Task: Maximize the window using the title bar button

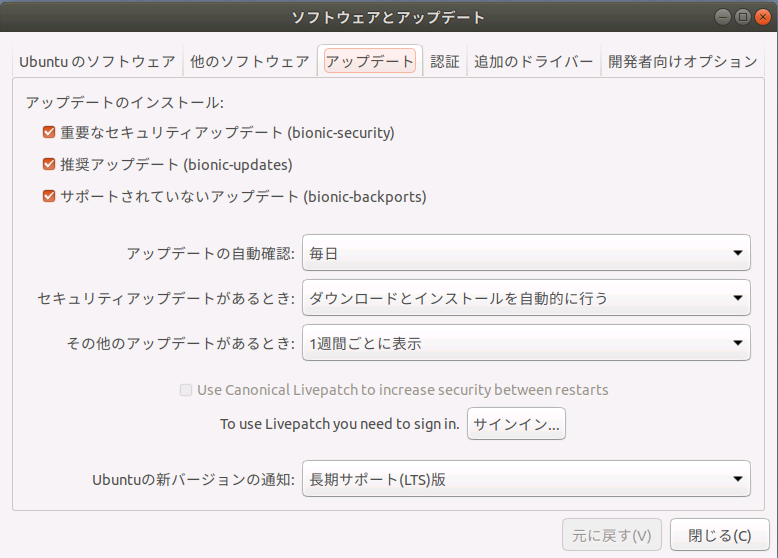Action: coord(743,17)
